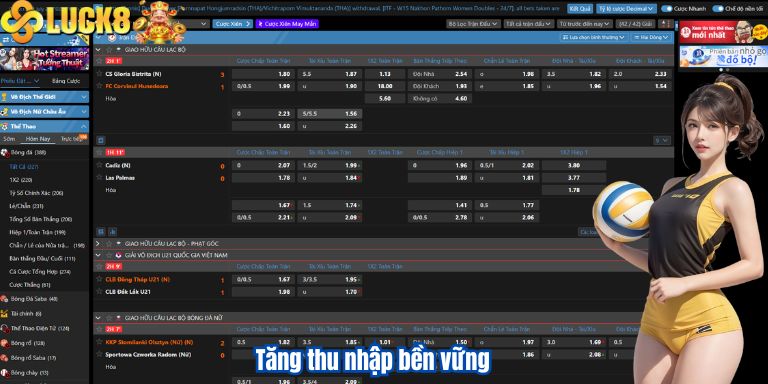Star the Cadiz match as favorite
The width and height of the screenshot is (768, 384).
[99, 166]
